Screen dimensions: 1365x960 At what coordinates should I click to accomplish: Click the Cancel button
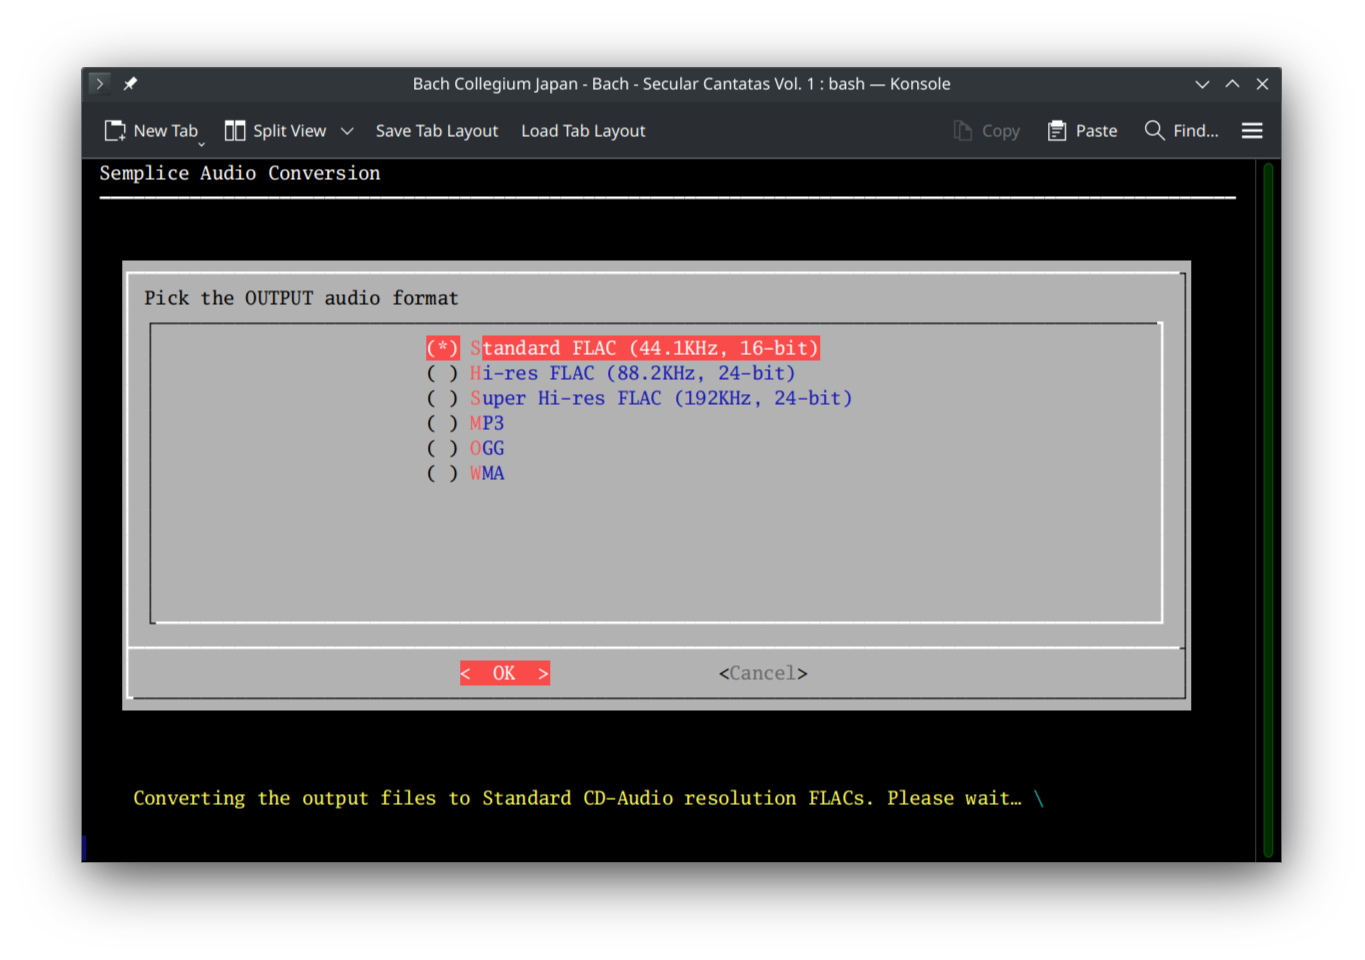[x=762, y=673]
